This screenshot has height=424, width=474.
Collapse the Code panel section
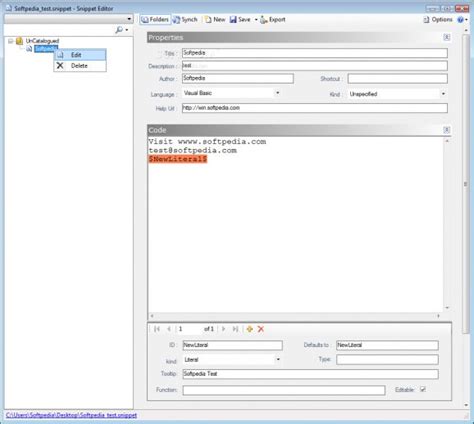[447, 130]
